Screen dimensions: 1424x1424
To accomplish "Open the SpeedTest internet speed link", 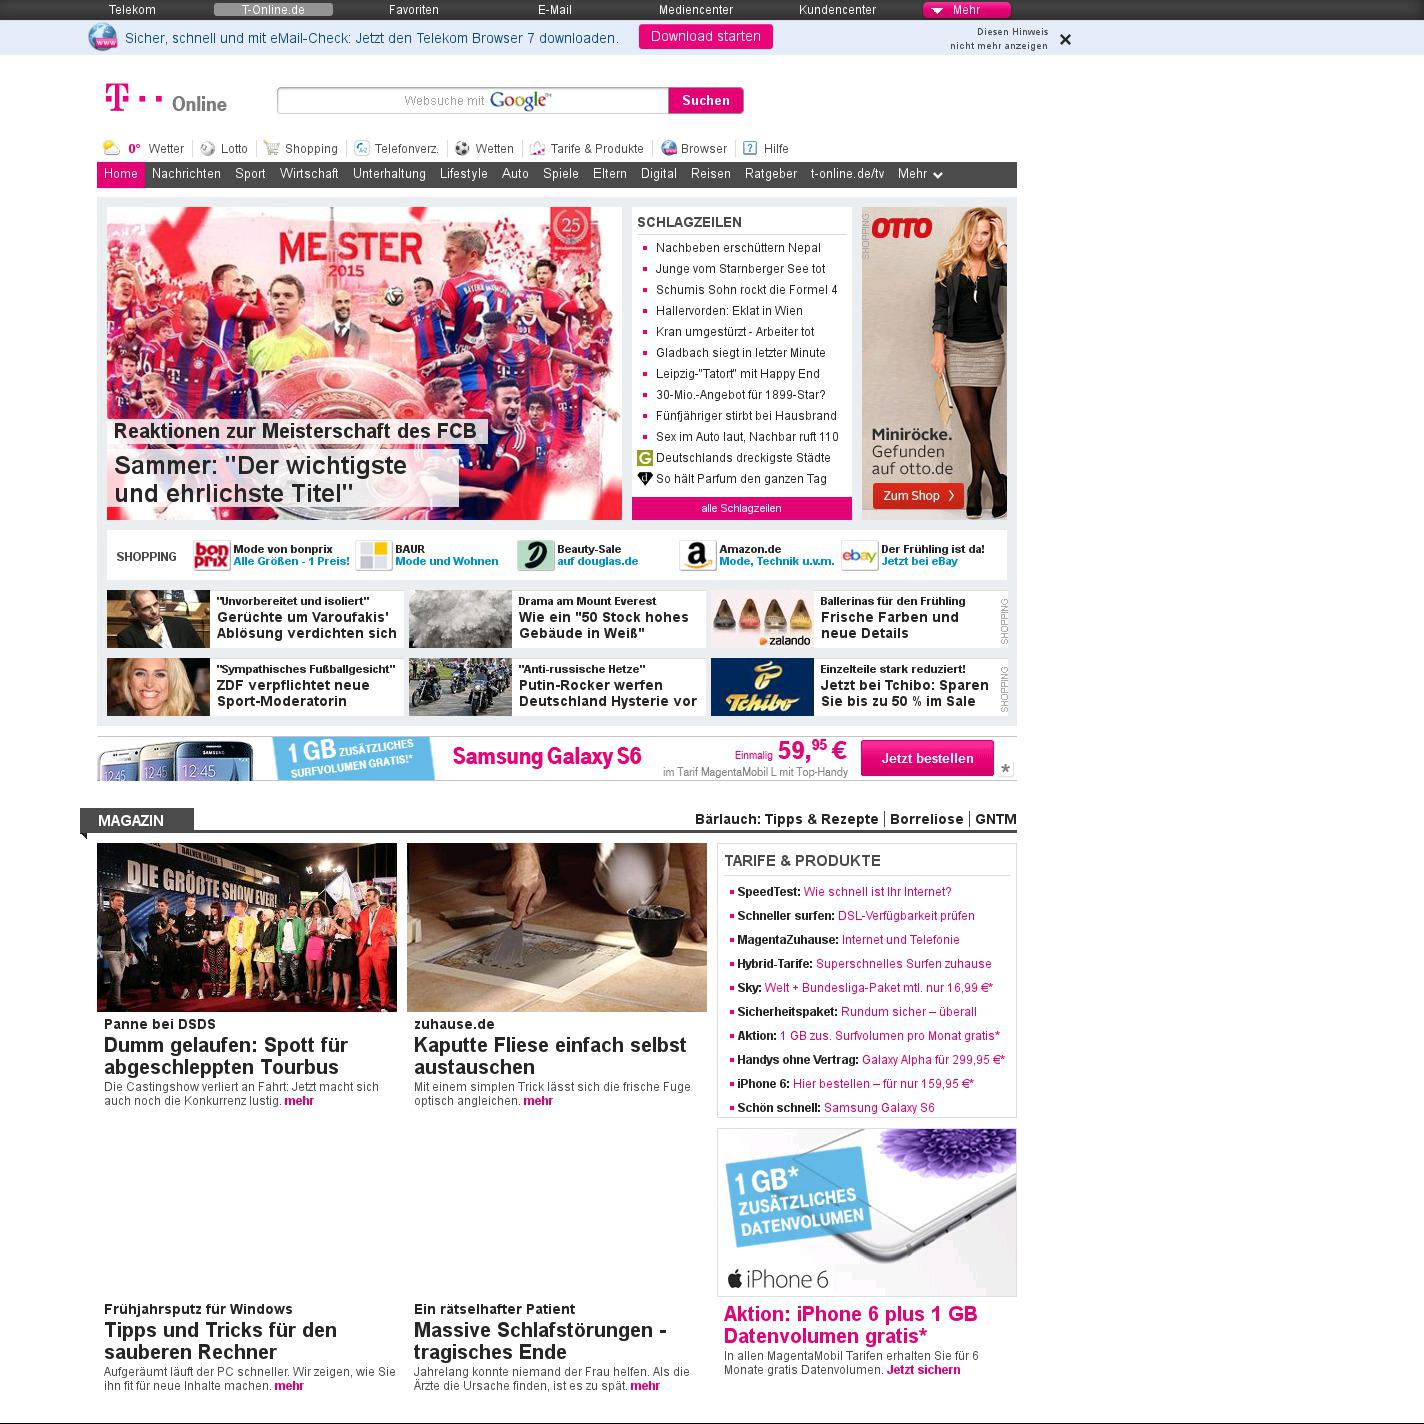I will (877, 892).
